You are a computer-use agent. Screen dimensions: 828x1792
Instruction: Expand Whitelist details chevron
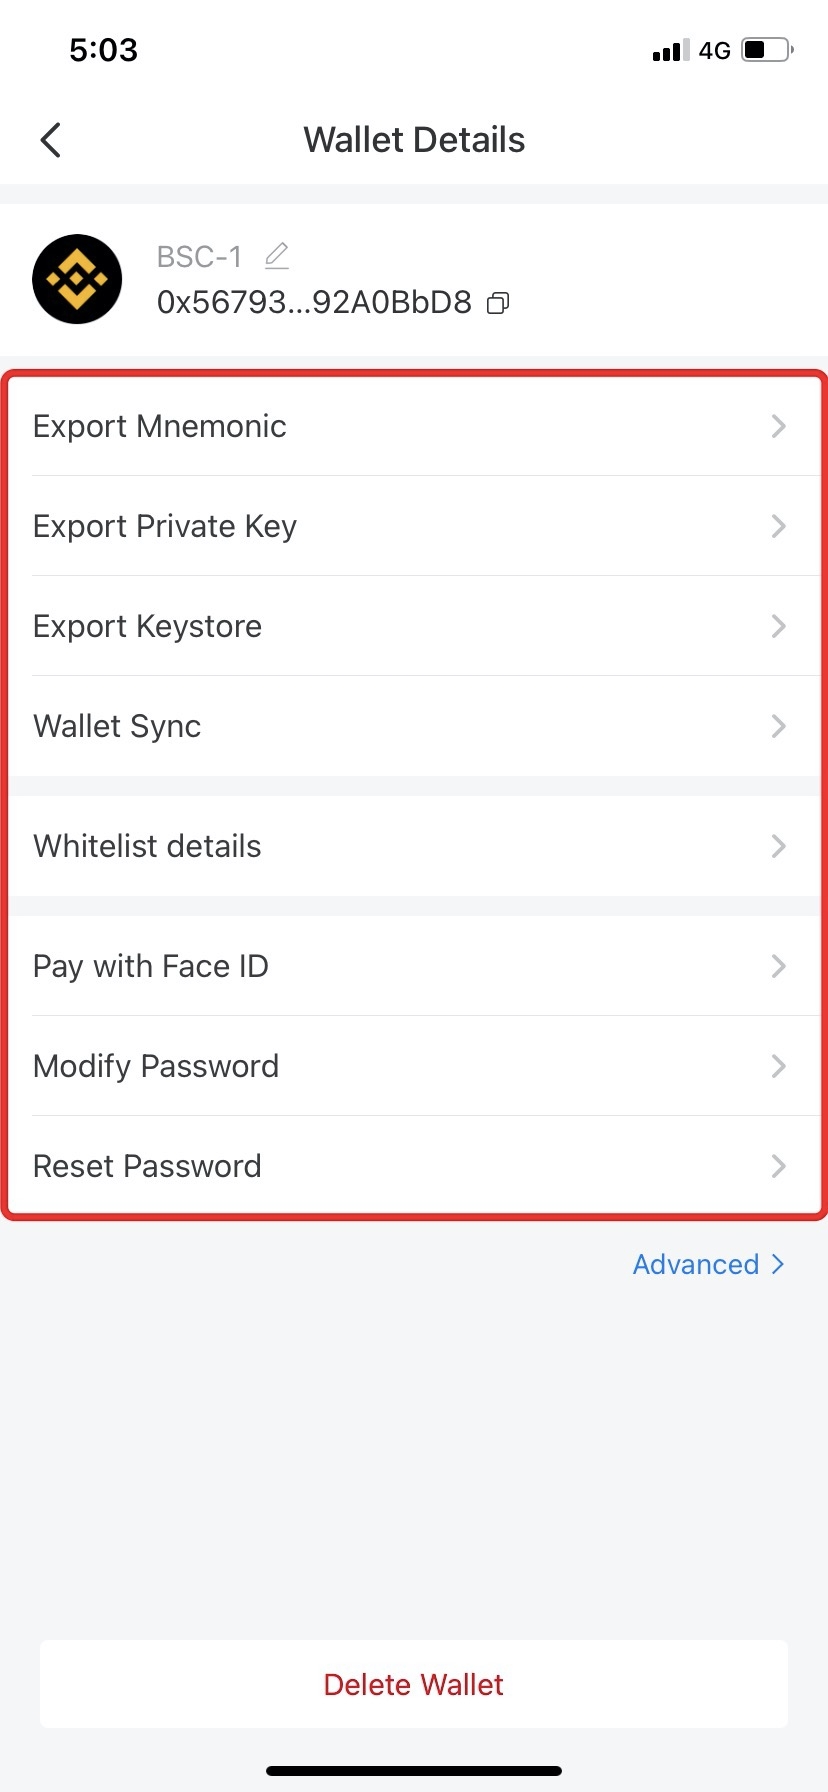click(x=778, y=847)
